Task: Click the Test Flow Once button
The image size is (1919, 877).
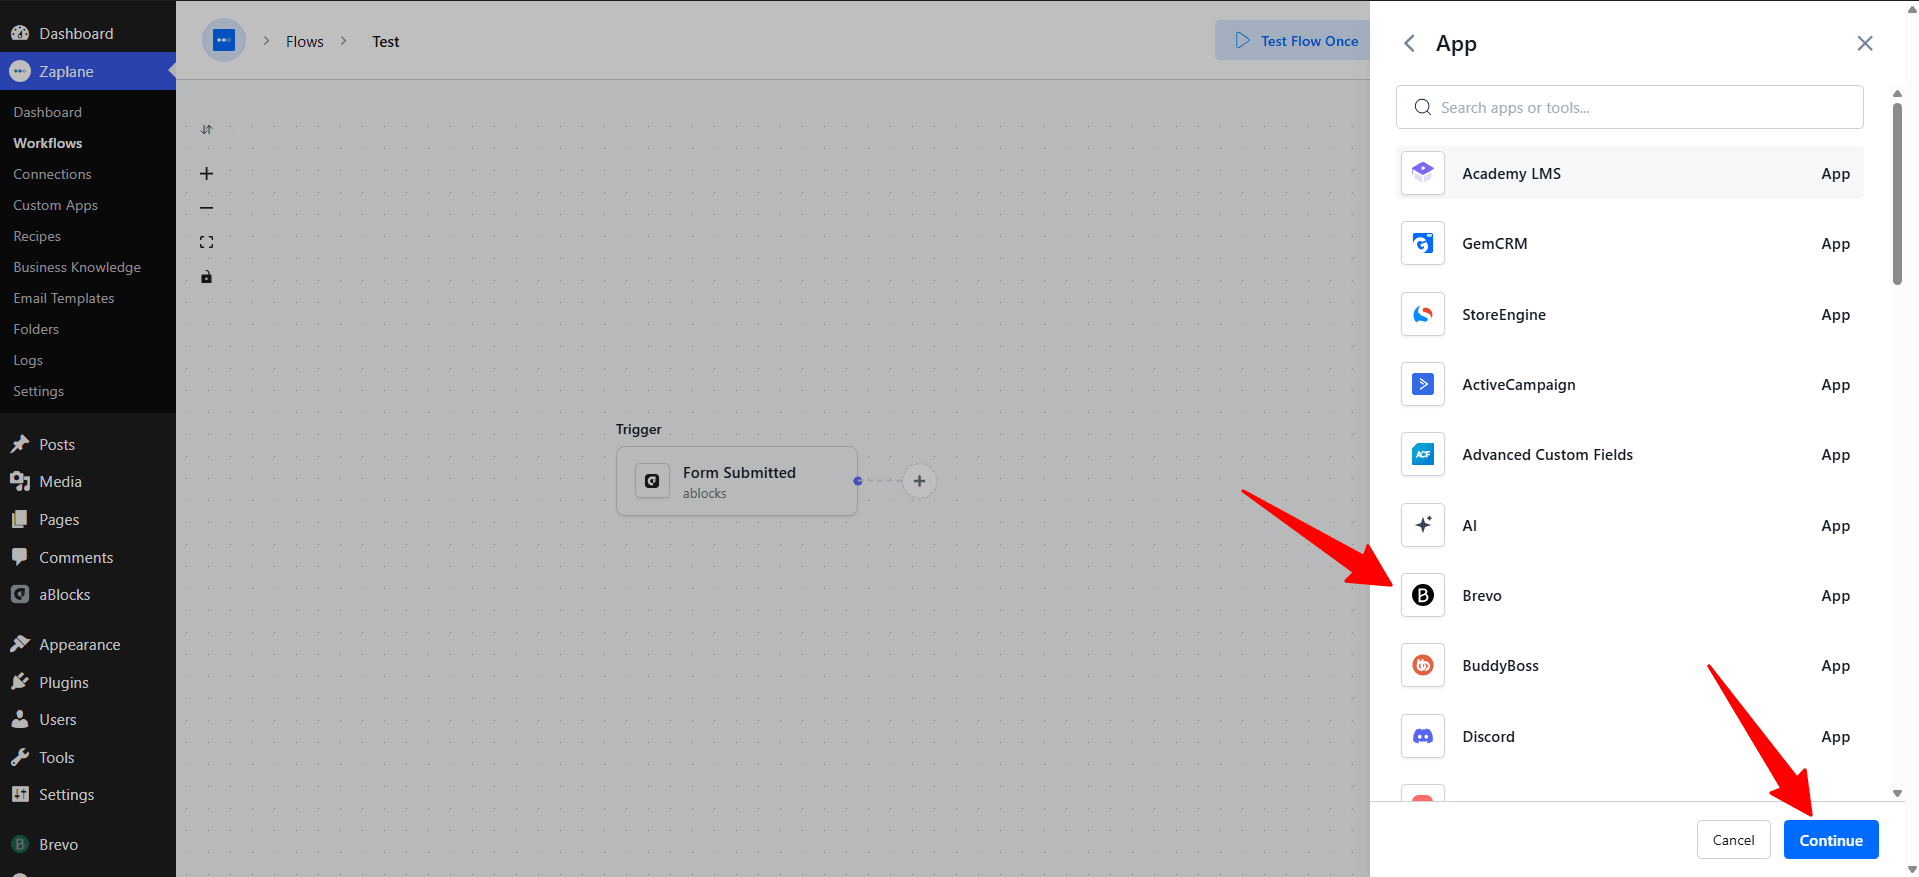Action: pos(1294,40)
